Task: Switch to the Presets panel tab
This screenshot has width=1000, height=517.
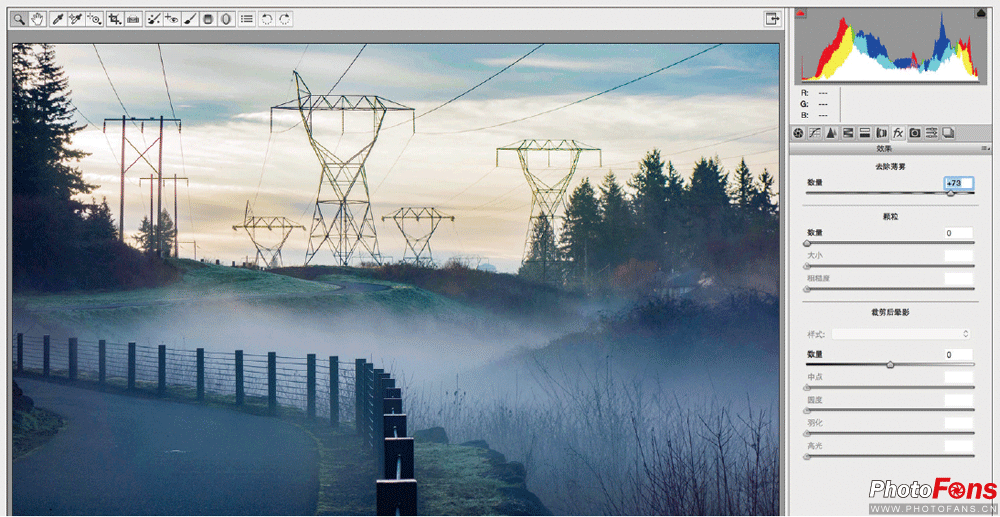Action: tap(932, 133)
